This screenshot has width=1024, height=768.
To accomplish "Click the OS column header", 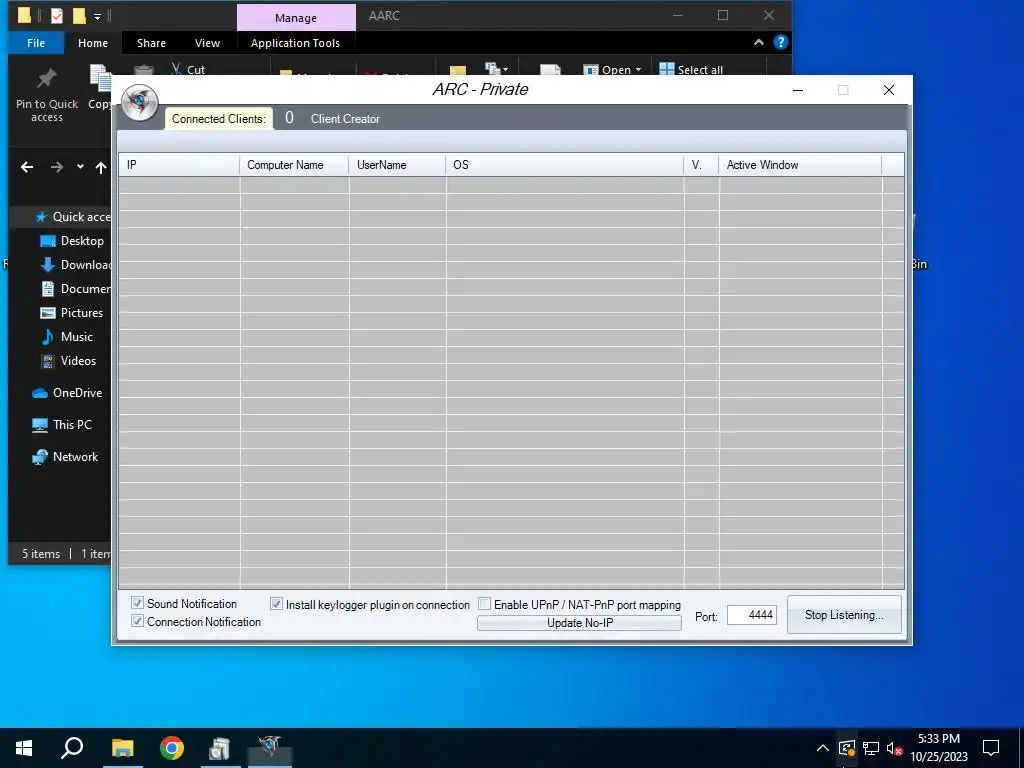I will click(564, 165).
